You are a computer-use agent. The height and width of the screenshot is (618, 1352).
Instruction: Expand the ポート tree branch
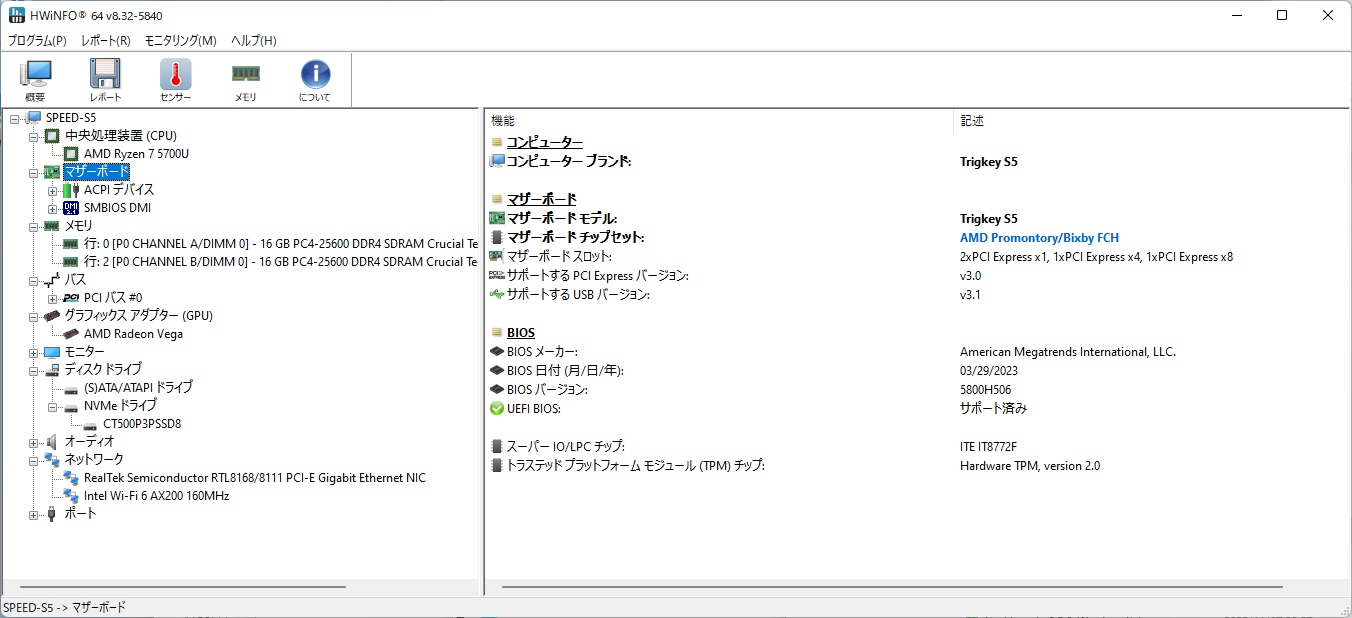tap(34, 514)
